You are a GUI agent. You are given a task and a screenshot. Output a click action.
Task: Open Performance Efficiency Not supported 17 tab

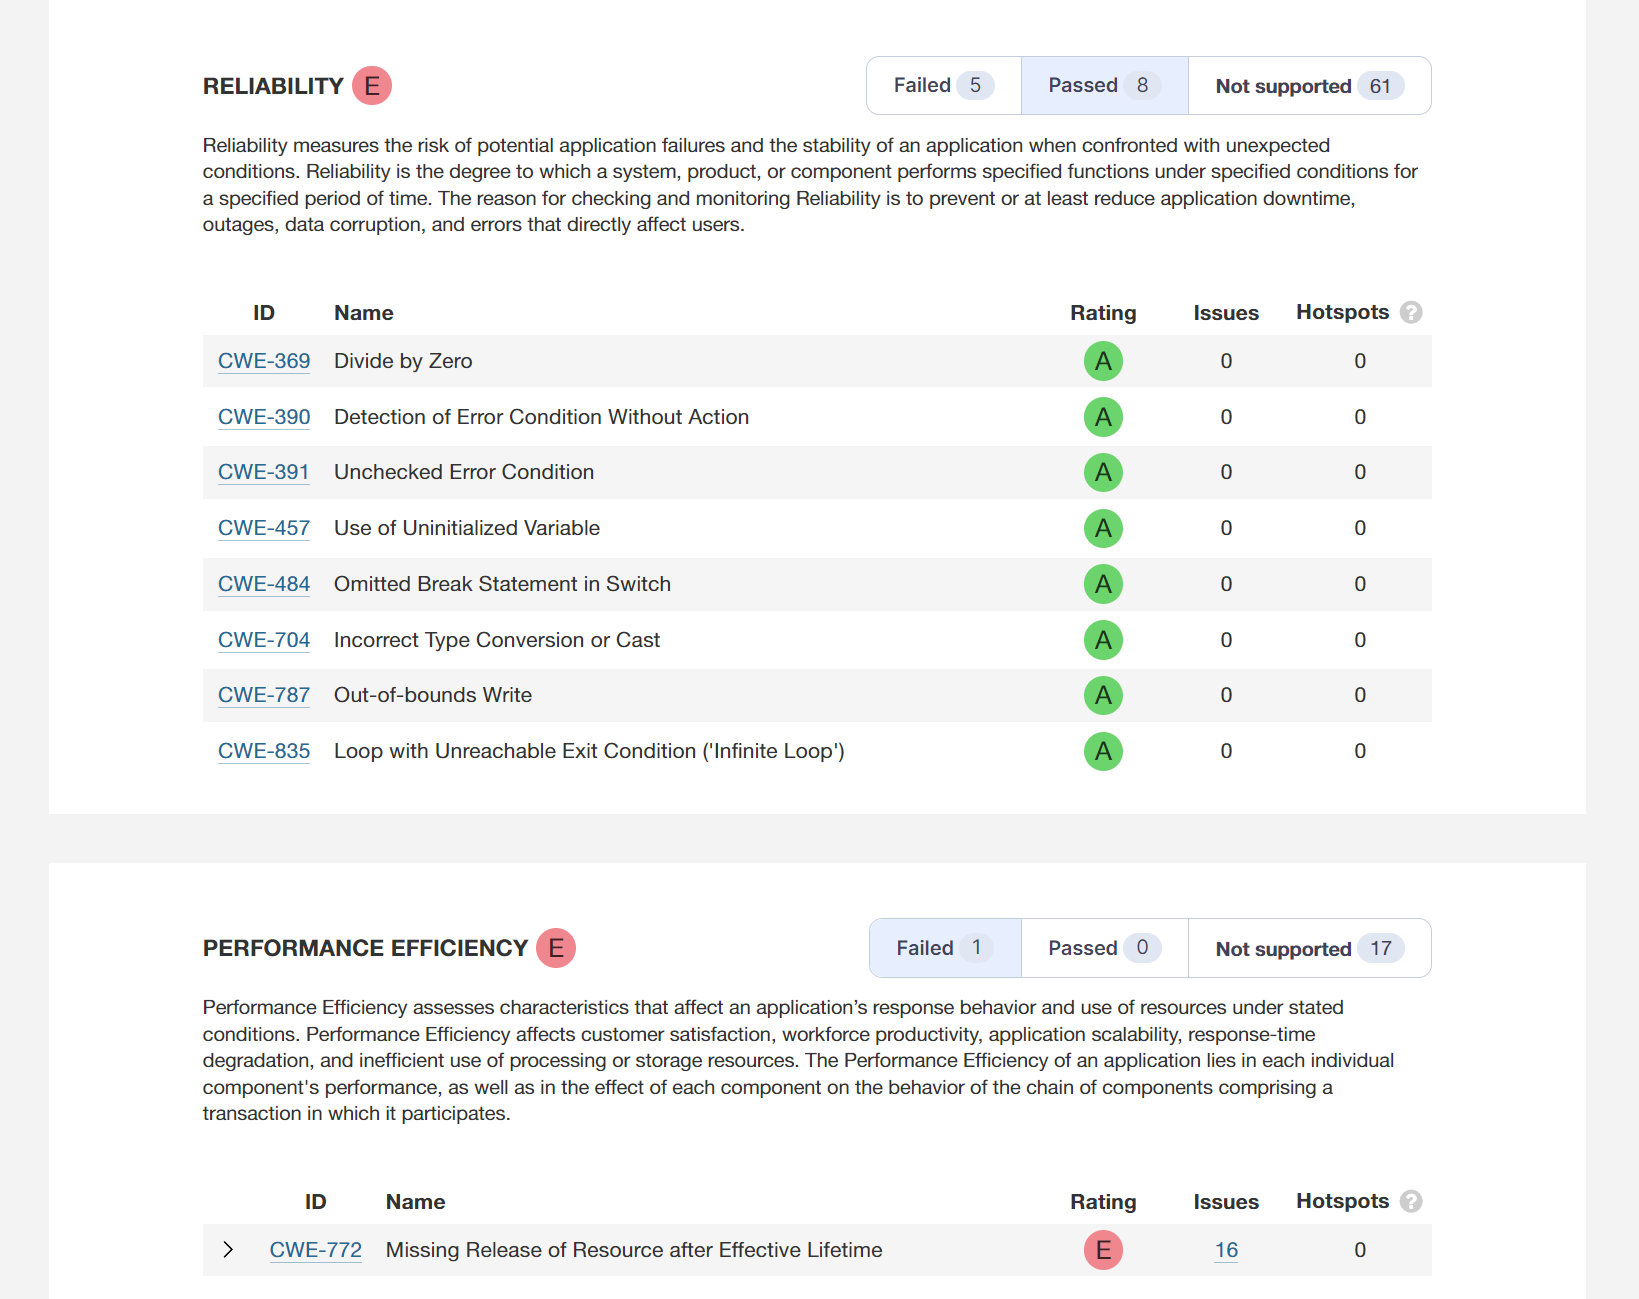pyautogui.click(x=1309, y=948)
